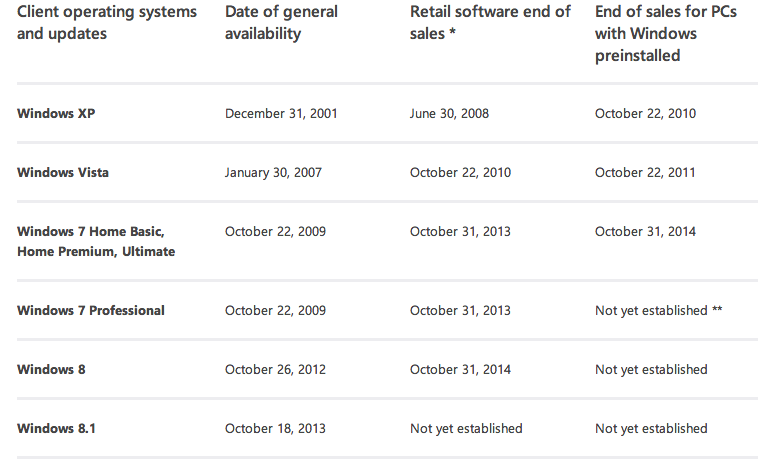The width and height of the screenshot is (768, 476).
Task: Click the October 22, 2011 date cell
Action: [645, 173]
